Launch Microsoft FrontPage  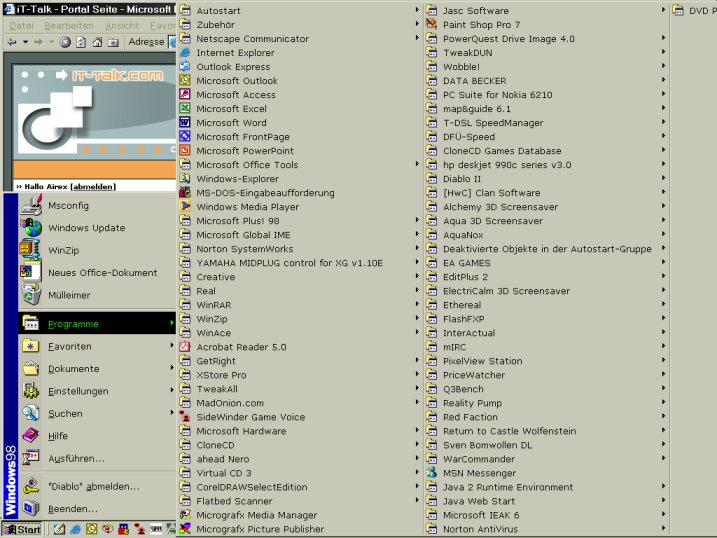300,137
